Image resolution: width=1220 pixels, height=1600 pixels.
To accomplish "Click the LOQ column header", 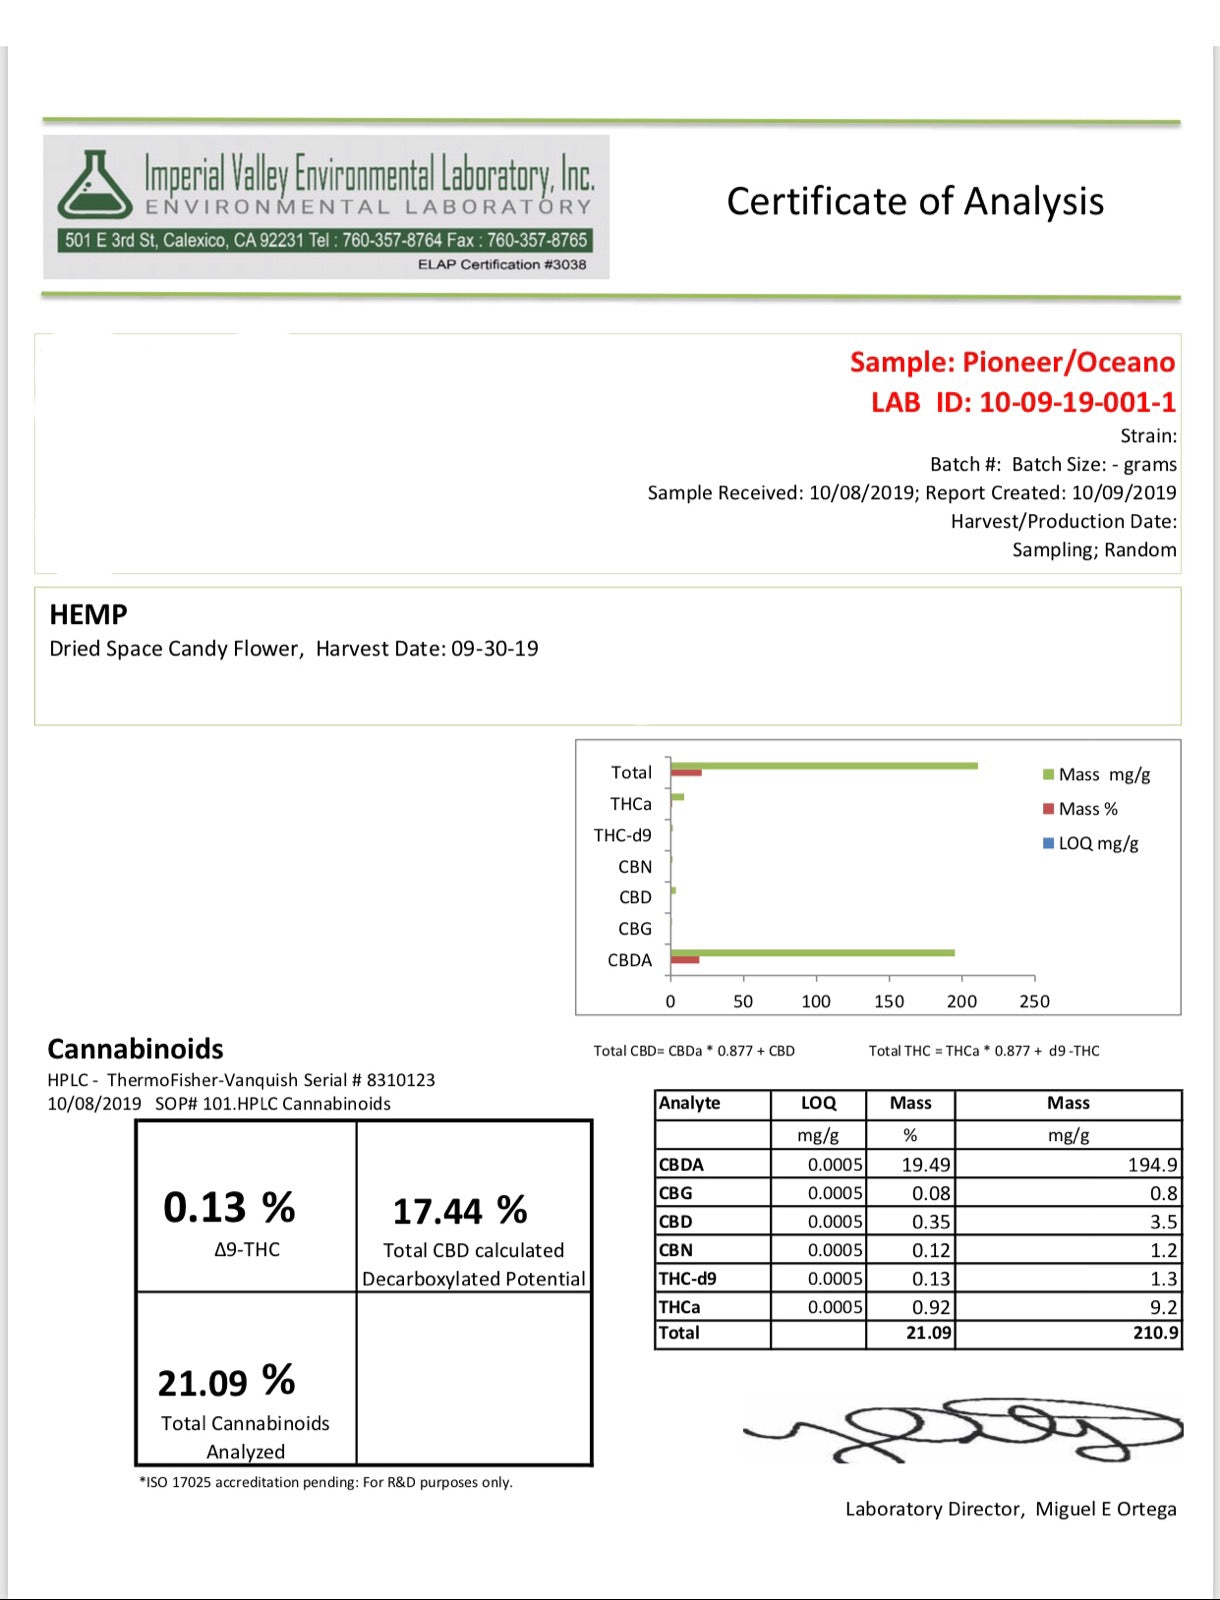I will (818, 1103).
